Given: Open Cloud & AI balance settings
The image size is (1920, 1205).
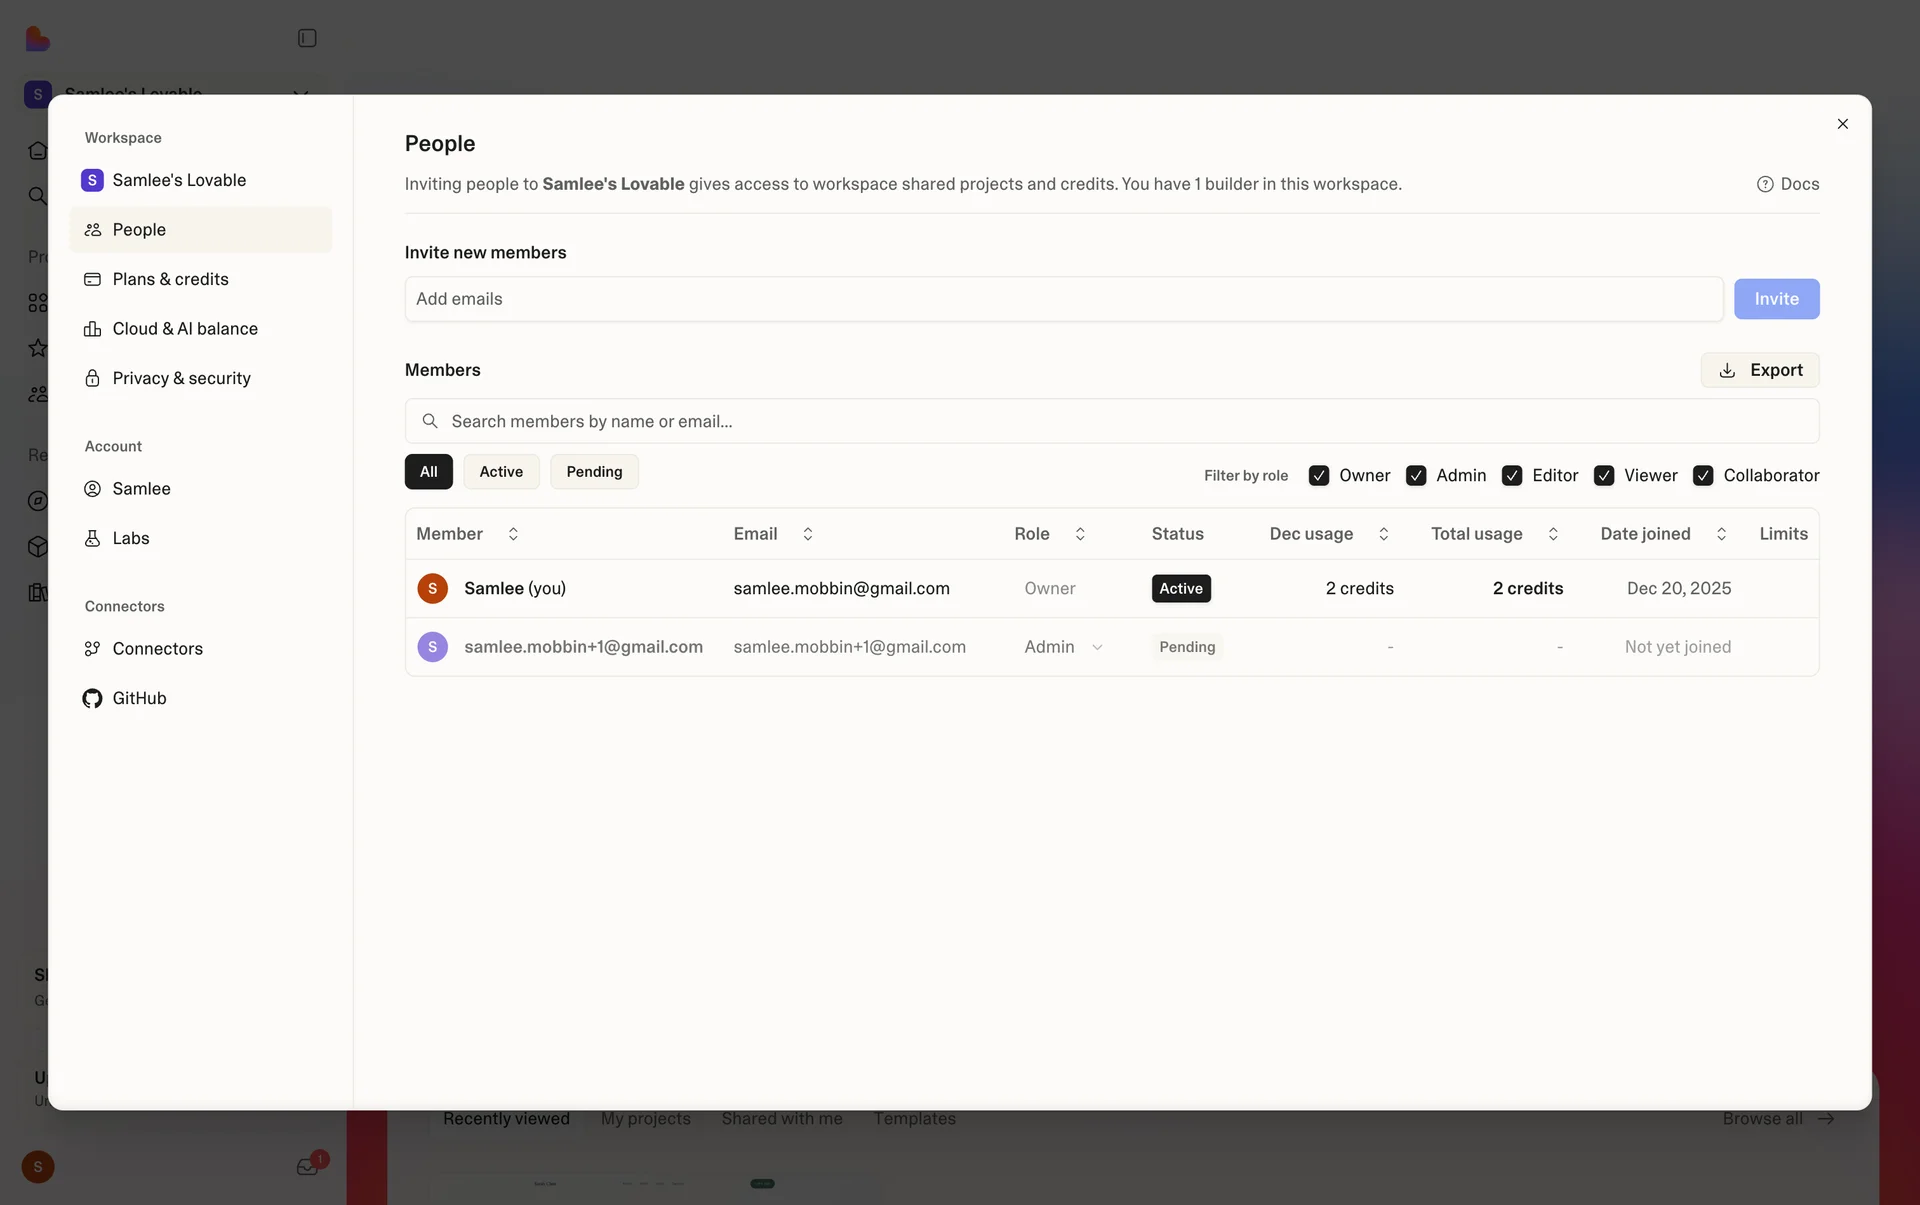Looking at the screenshot, I should [x=185, y=329].
